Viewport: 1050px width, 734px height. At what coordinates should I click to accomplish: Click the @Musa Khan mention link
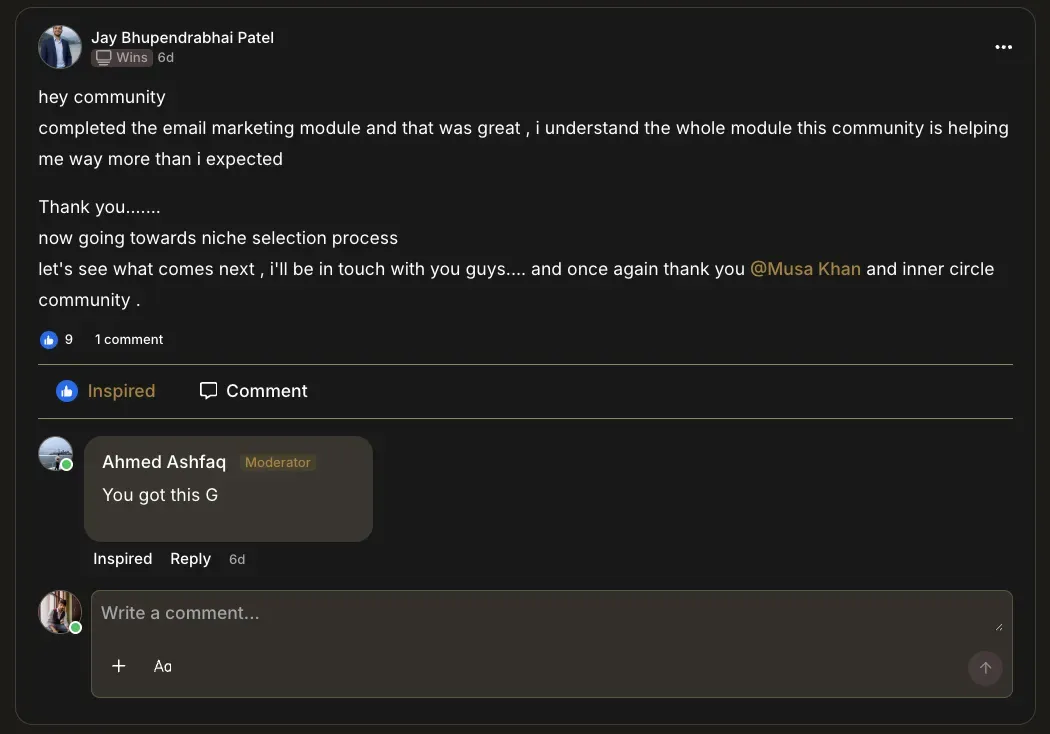pyautogui.click(x=805, y=269)
